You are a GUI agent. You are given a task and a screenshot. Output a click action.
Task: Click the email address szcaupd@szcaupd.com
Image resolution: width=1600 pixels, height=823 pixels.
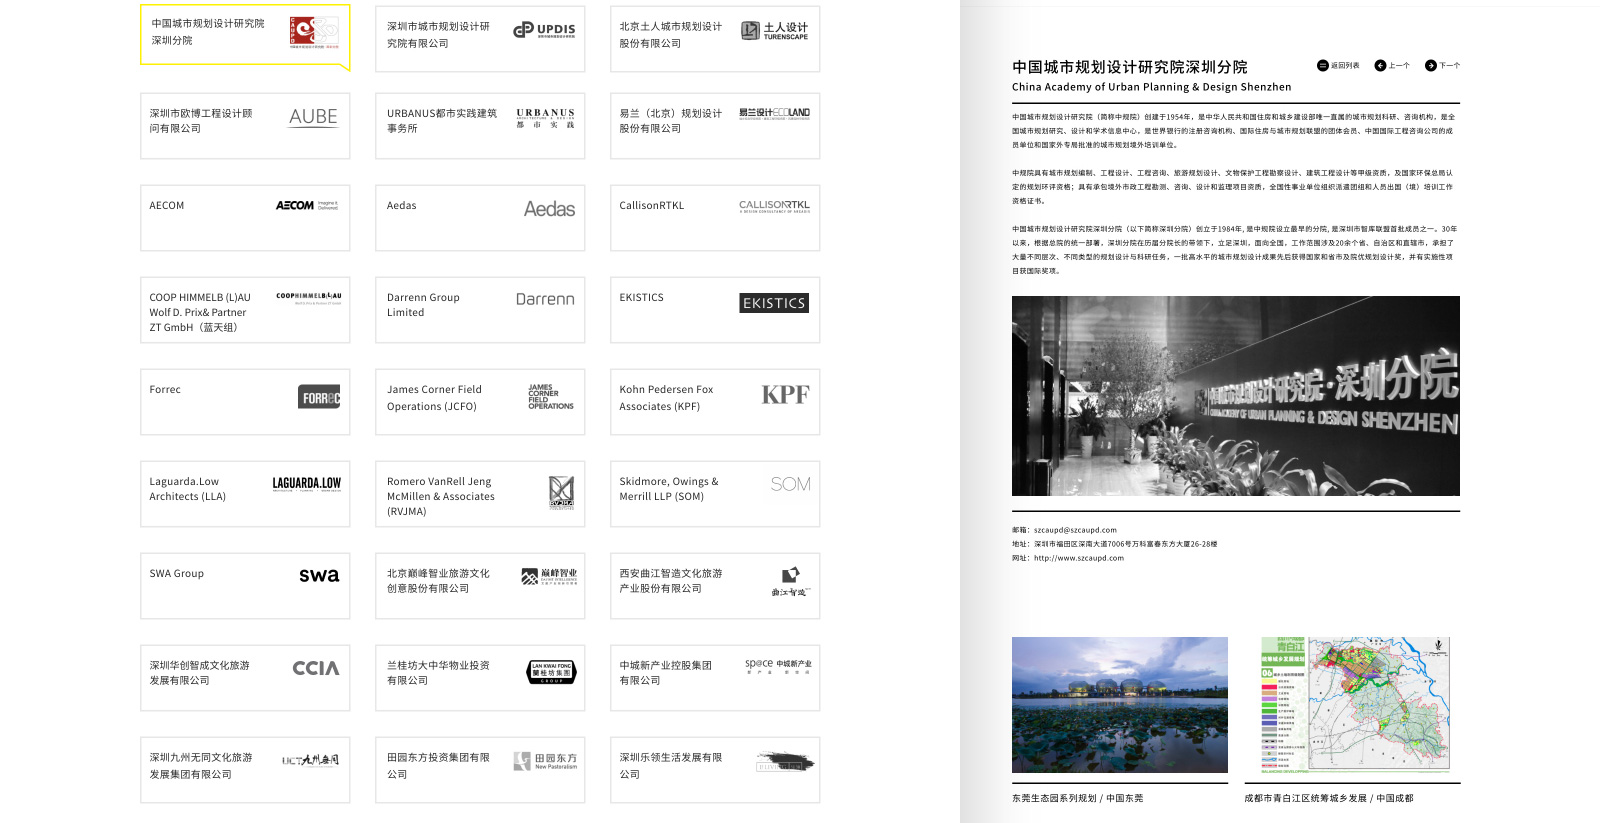pyautogui.click(x=1075, y=530)
